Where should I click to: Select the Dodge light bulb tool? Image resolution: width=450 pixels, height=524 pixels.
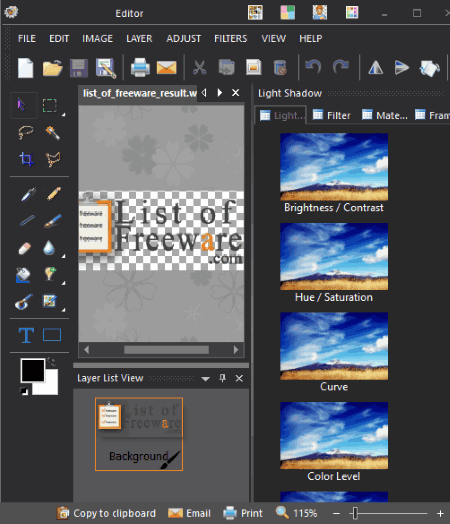(x=50, y=274)
